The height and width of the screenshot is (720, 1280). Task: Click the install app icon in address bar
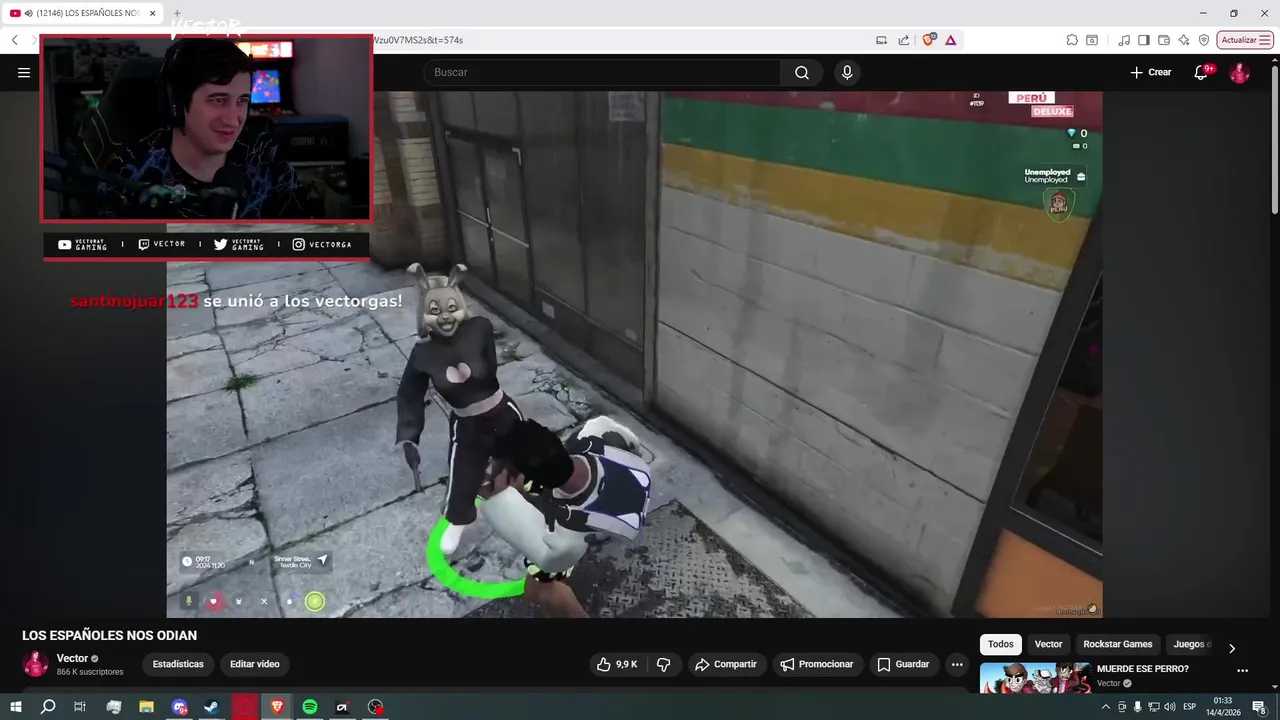tap(881, 40)
